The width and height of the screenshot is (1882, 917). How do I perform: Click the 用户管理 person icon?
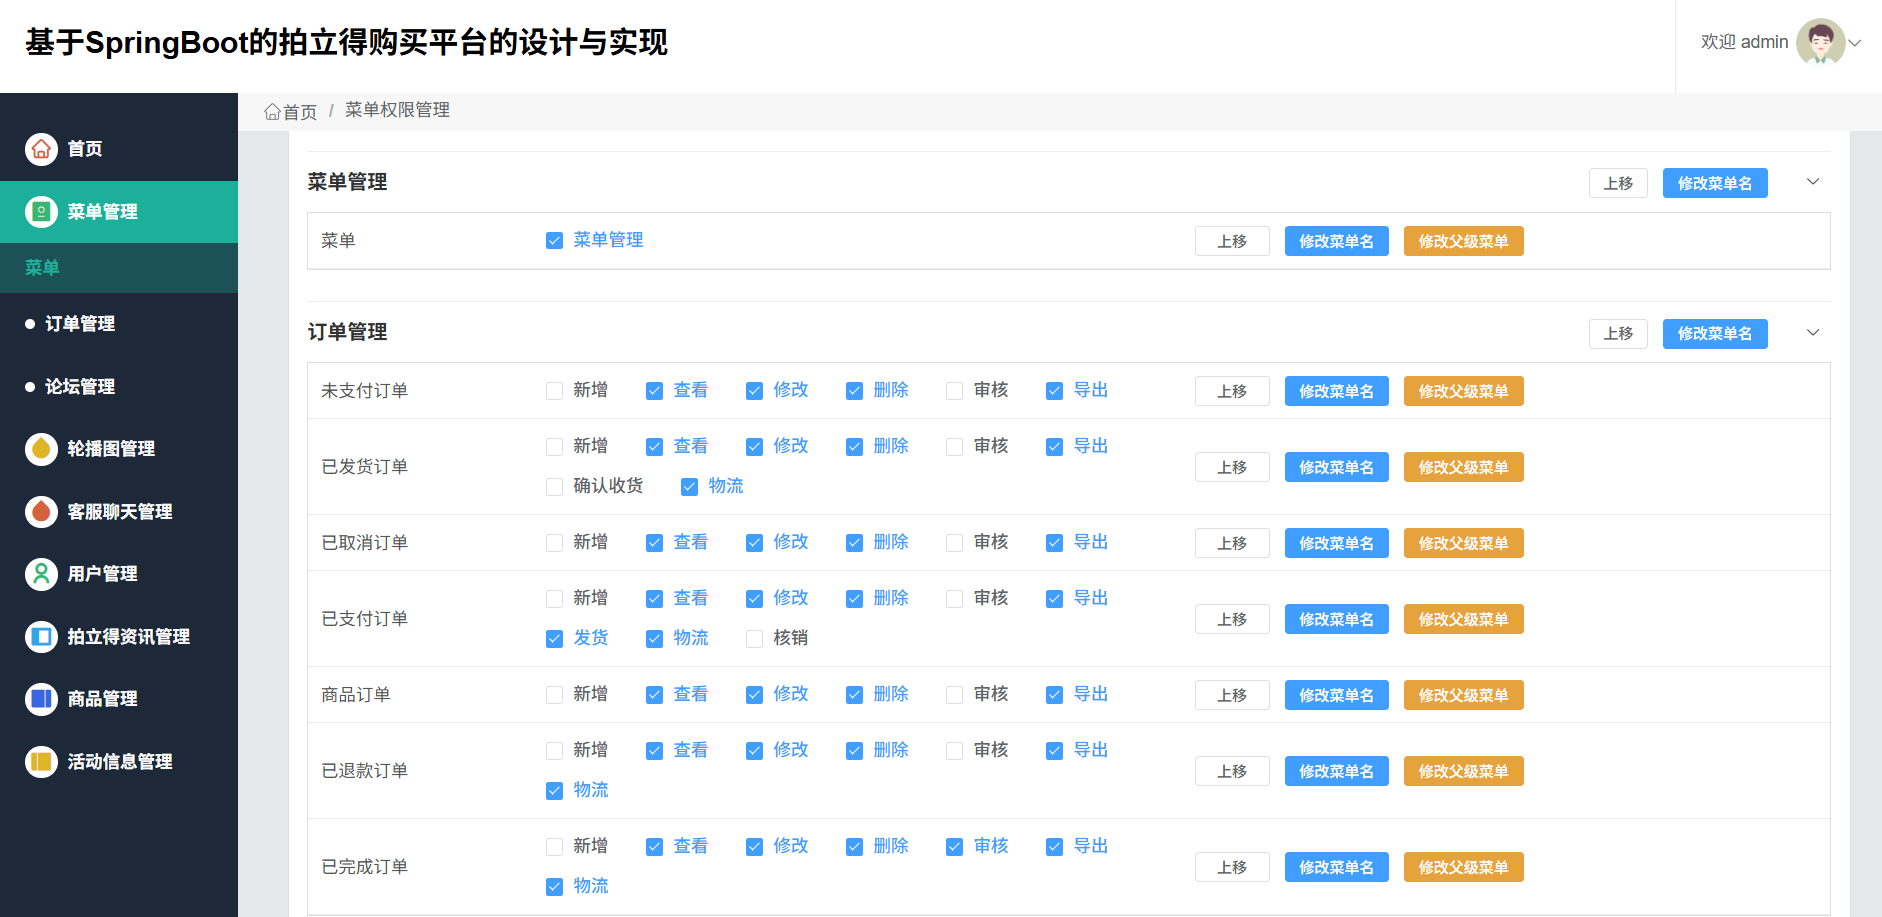41,574
